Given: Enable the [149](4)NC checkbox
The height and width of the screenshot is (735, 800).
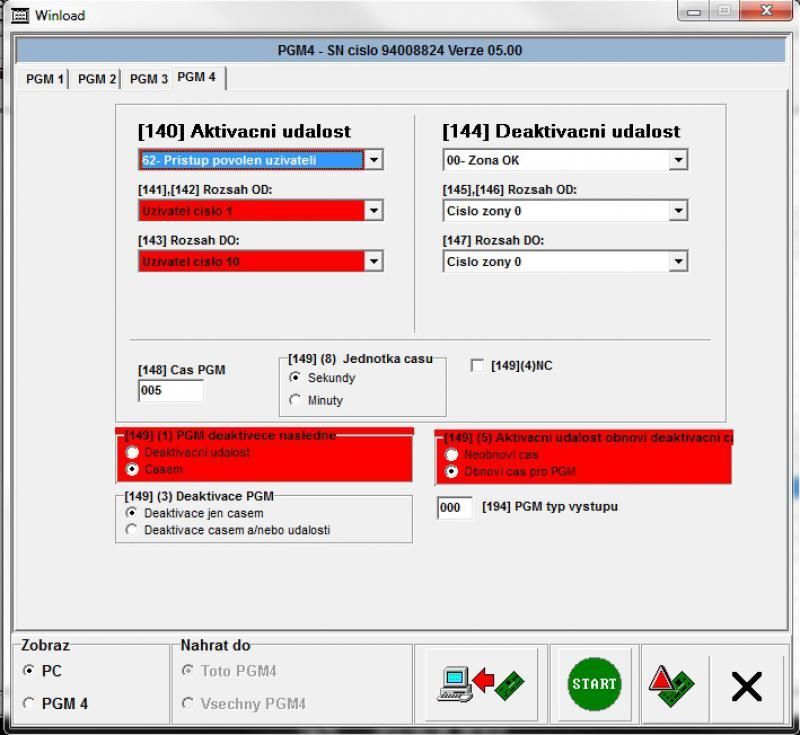Looking at the screenshot, I should [477, 366].
